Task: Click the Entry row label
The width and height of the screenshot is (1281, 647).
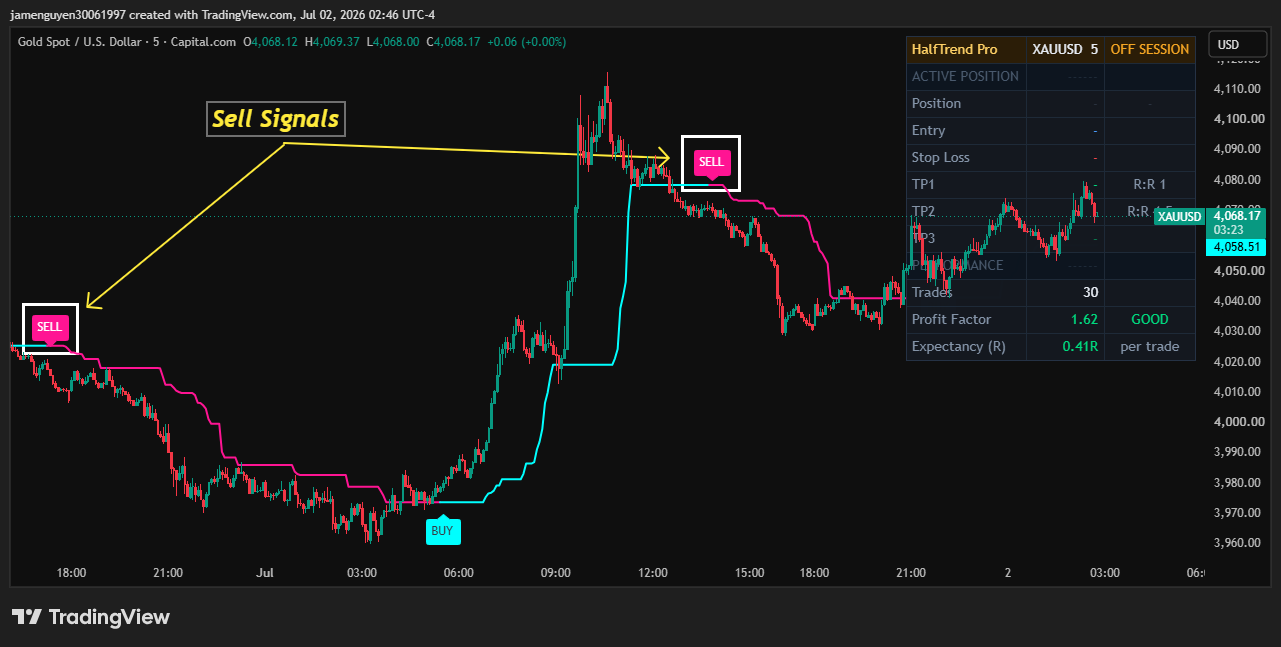Action: pos(928,130)
